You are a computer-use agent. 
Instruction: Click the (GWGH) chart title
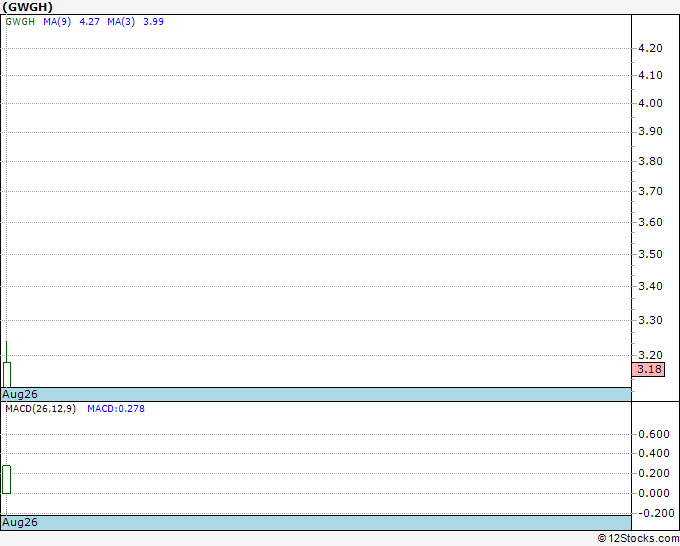[x=27, y=7]
